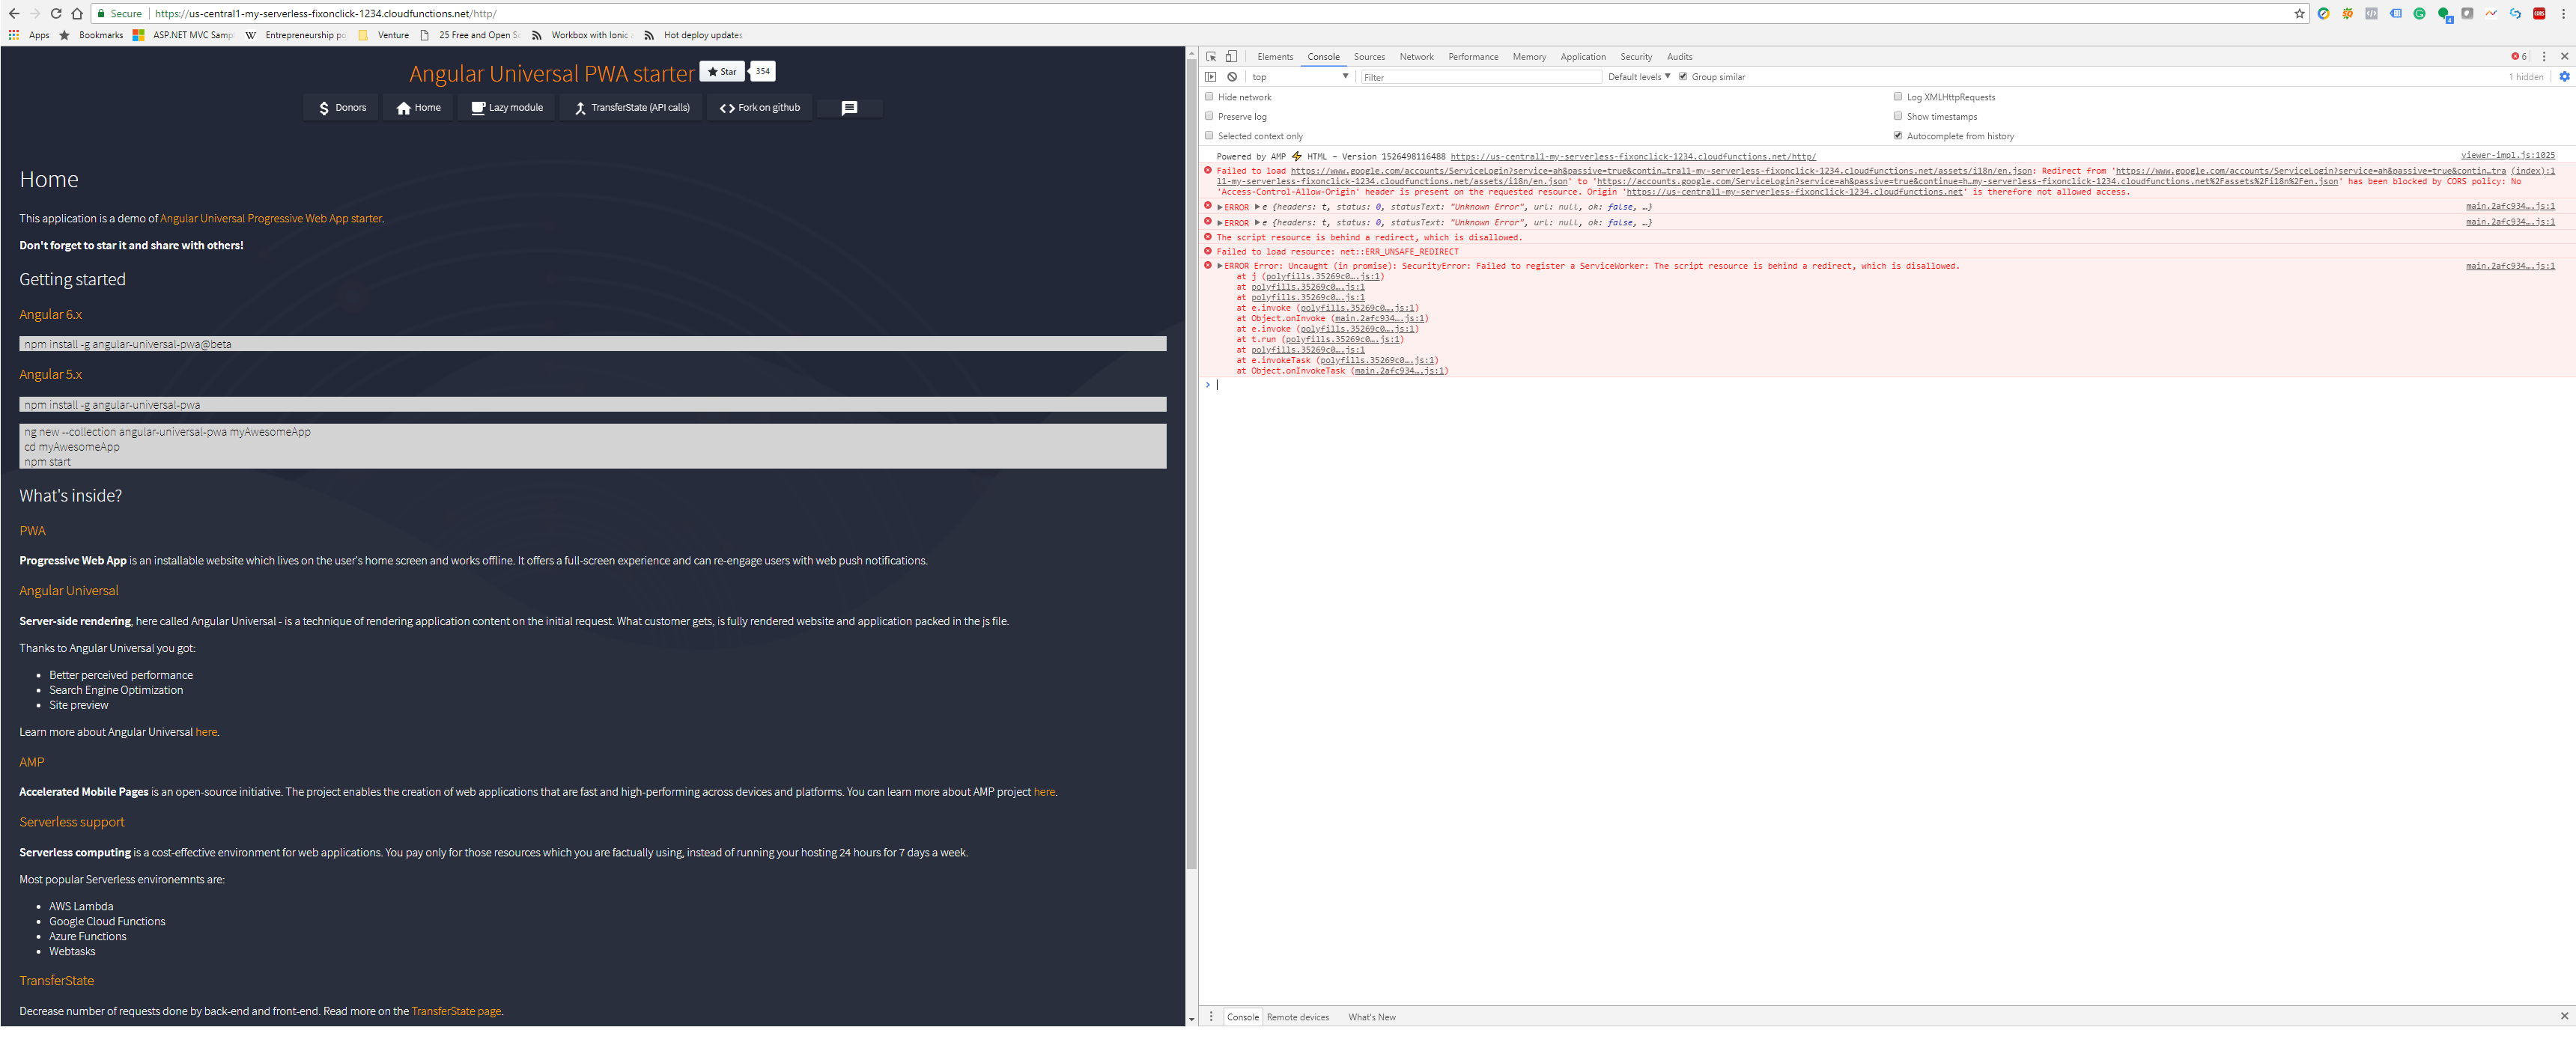Open the Default levels dropdown
The height and width of the screenshot is (1048, 2576).
(x=1637, y=76)
